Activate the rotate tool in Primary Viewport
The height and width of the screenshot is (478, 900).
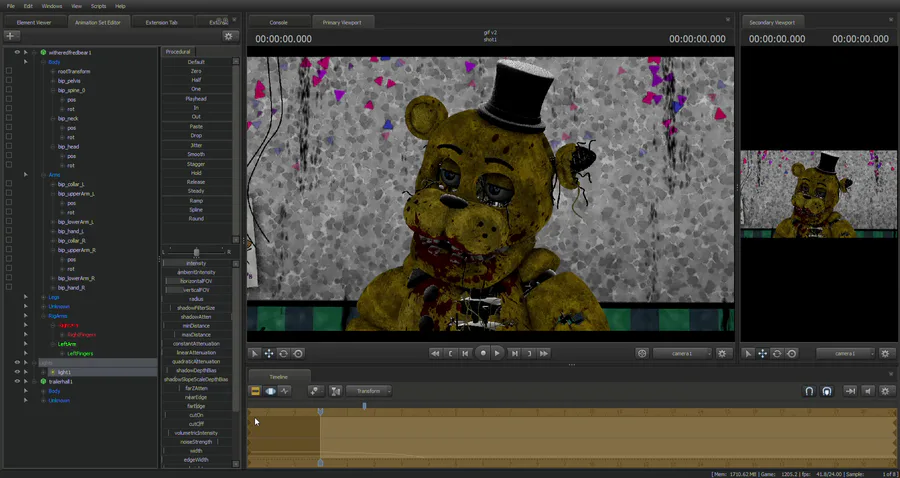284,353
